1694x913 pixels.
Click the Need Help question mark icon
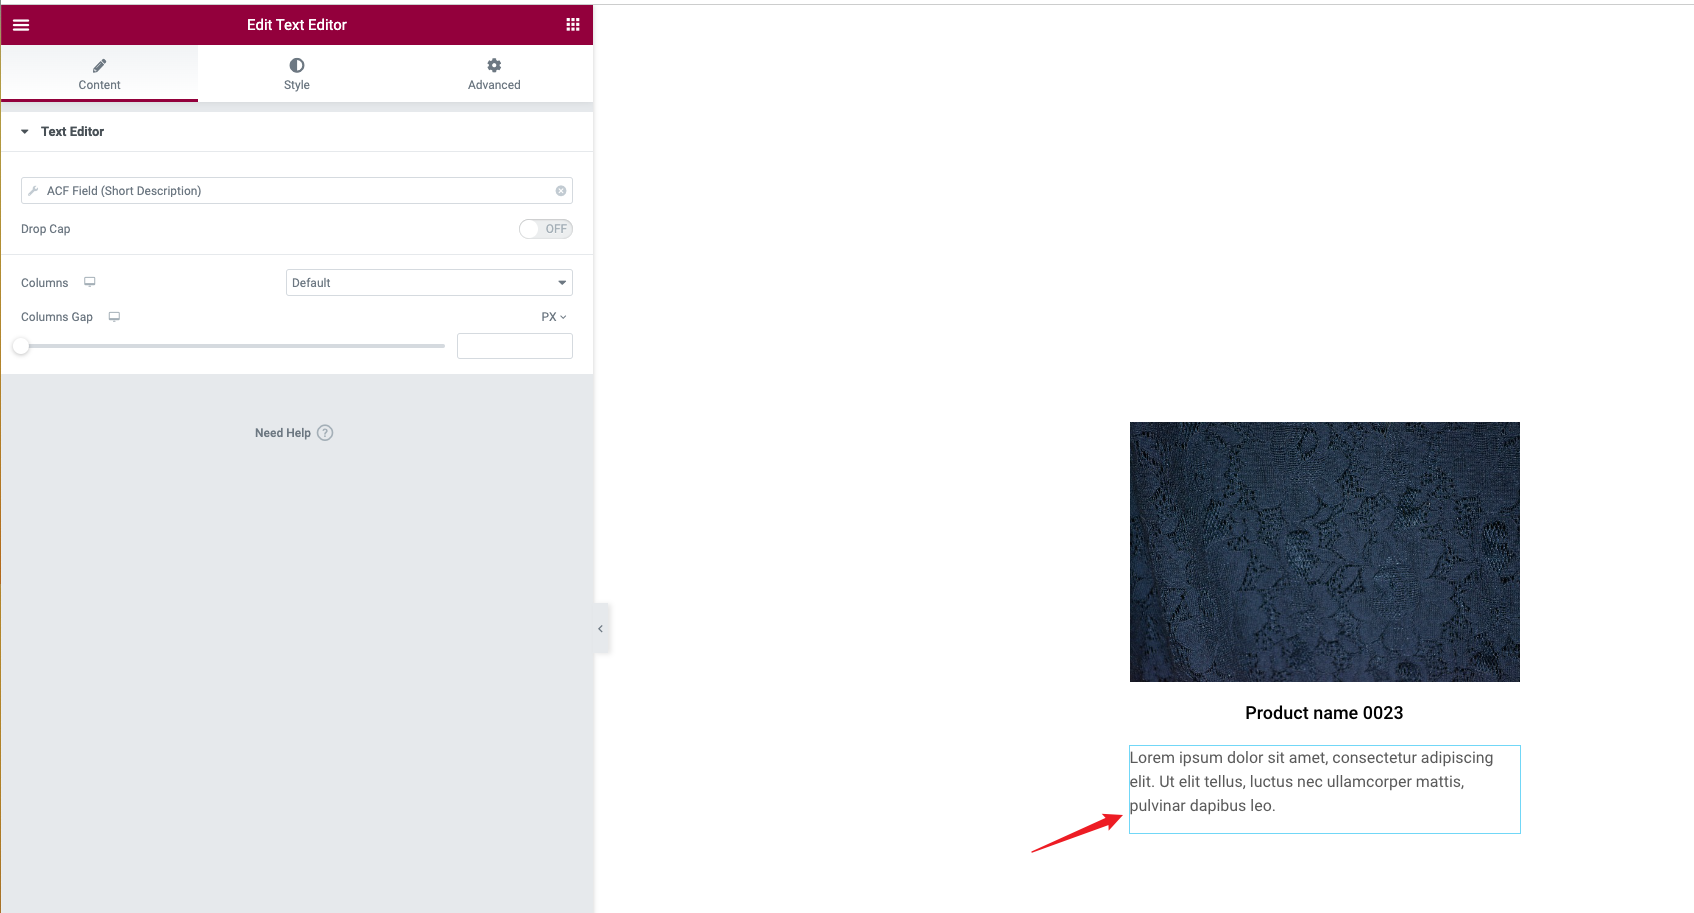tap(325, 433)
